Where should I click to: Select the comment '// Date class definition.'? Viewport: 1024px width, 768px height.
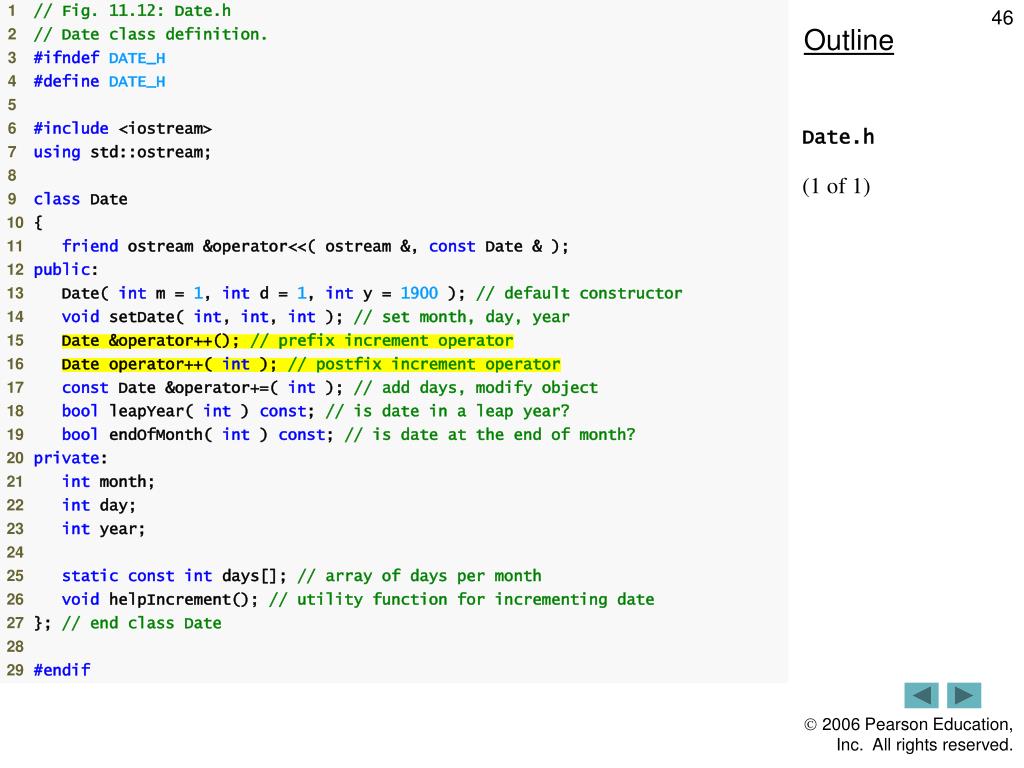coord(150,35)
